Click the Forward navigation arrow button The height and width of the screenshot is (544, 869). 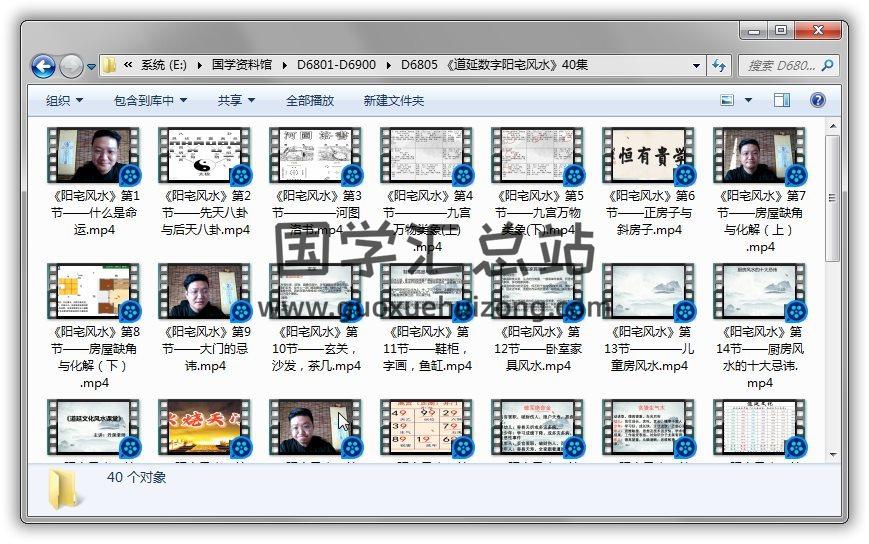(x=71, y=66)
